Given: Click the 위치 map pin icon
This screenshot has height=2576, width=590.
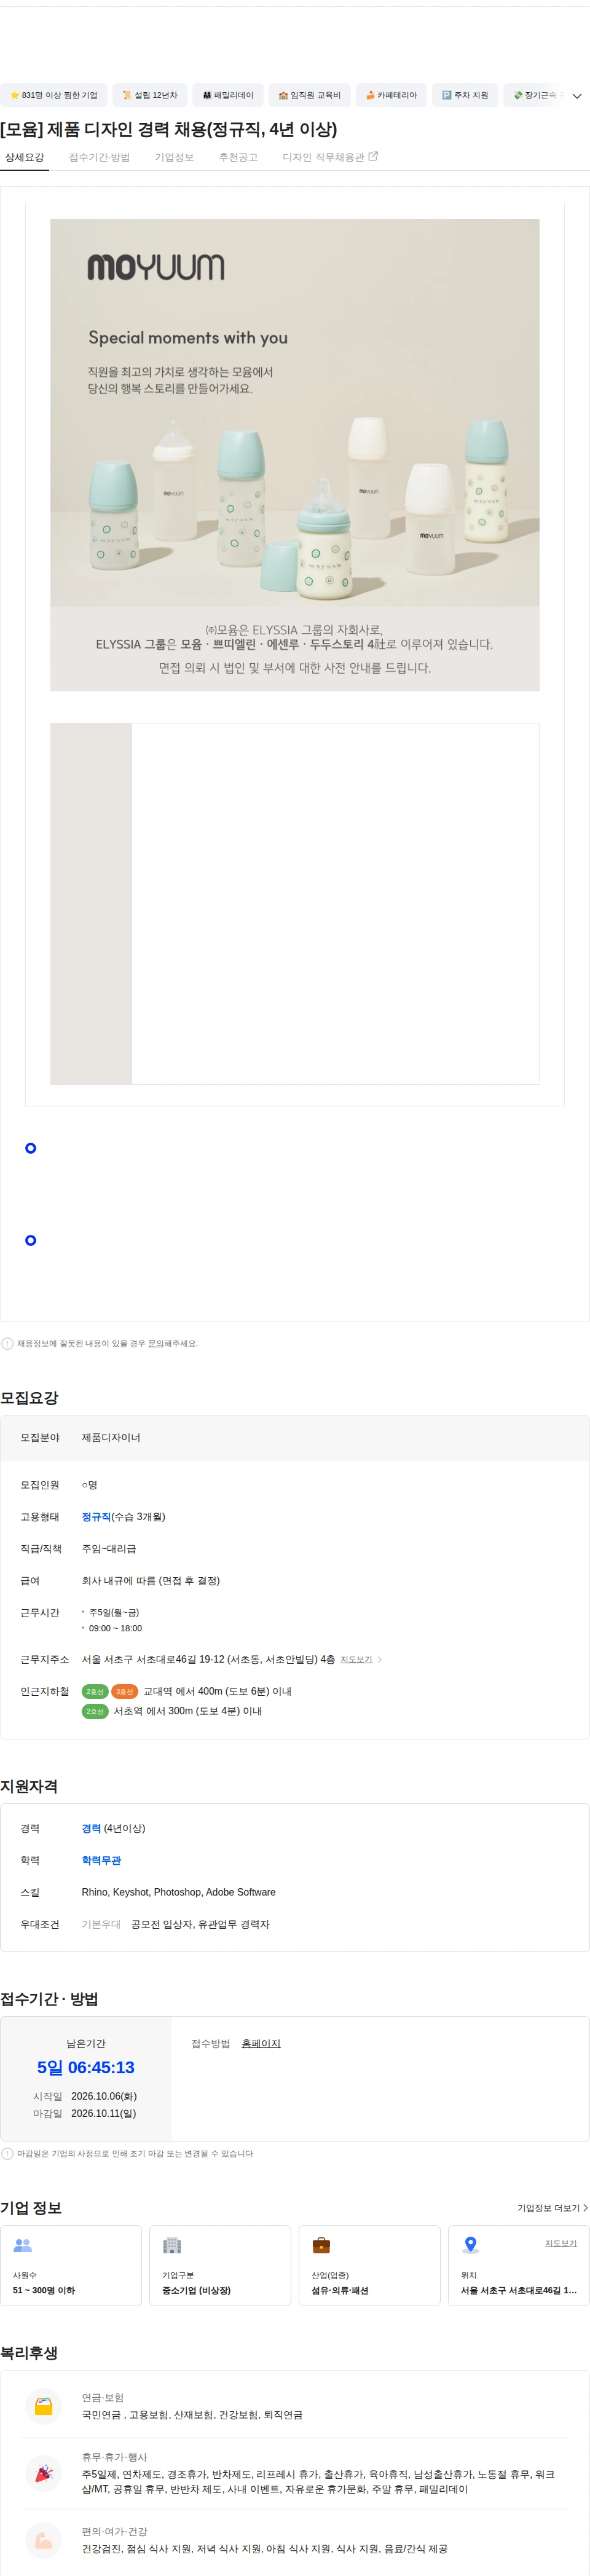Looking at the screenshot, I should pos(470,2245).
